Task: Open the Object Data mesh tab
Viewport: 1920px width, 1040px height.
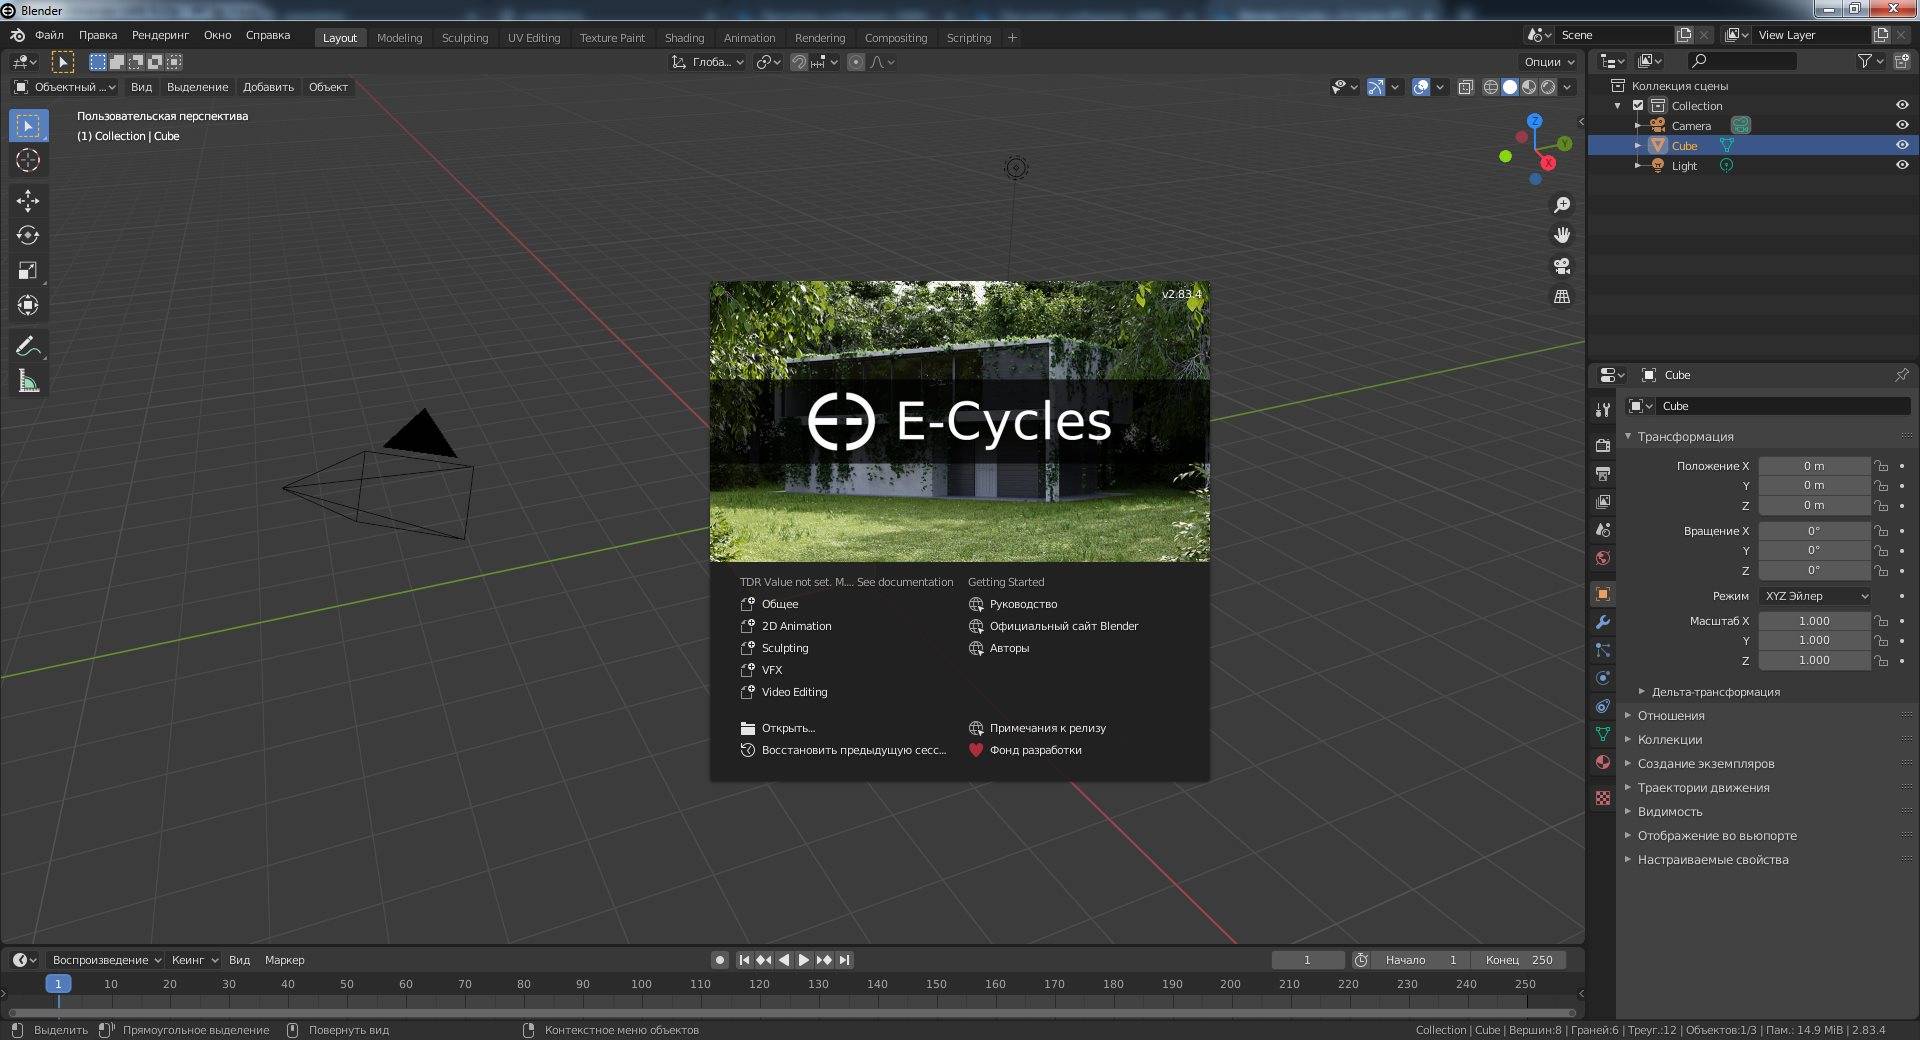Action: click(1603, 734)
